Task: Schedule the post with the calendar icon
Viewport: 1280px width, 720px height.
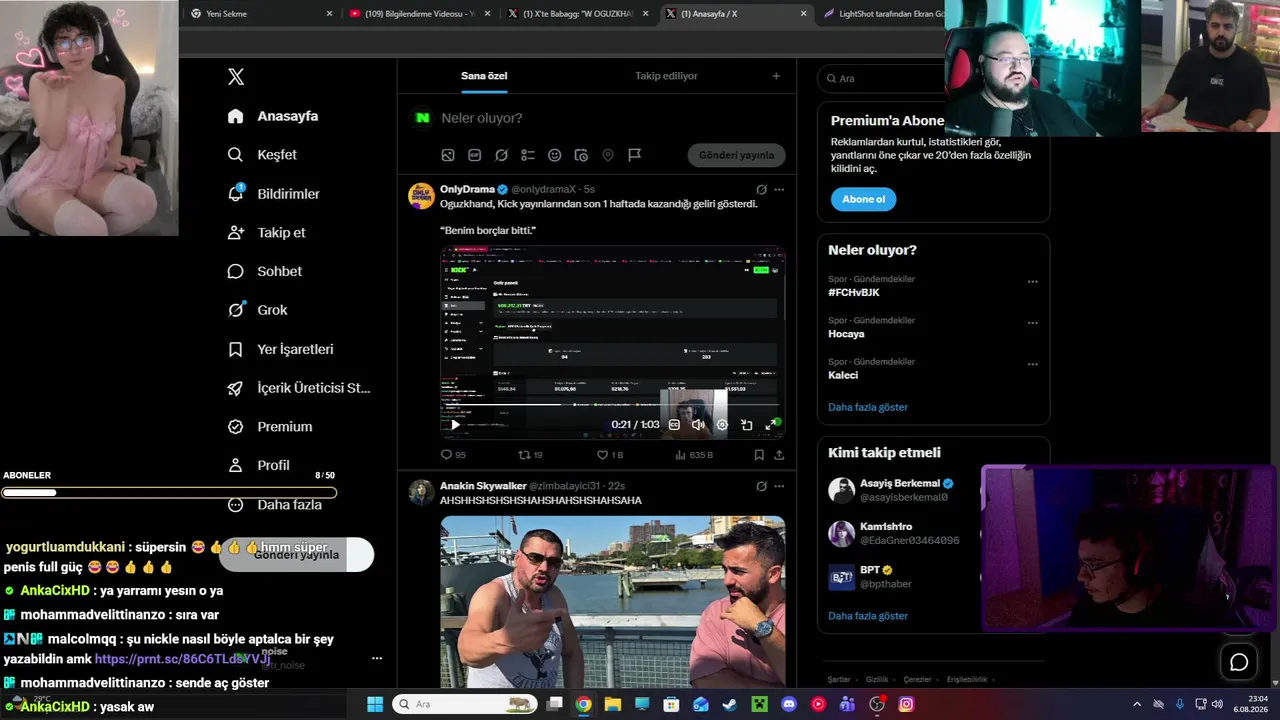Action: coord(581,155)
